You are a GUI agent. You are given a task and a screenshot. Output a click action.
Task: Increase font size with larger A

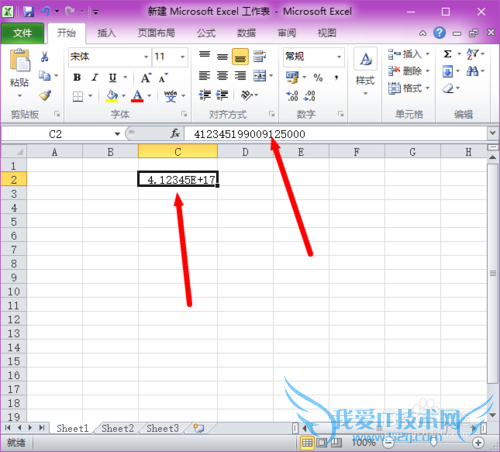click(146, 78)
